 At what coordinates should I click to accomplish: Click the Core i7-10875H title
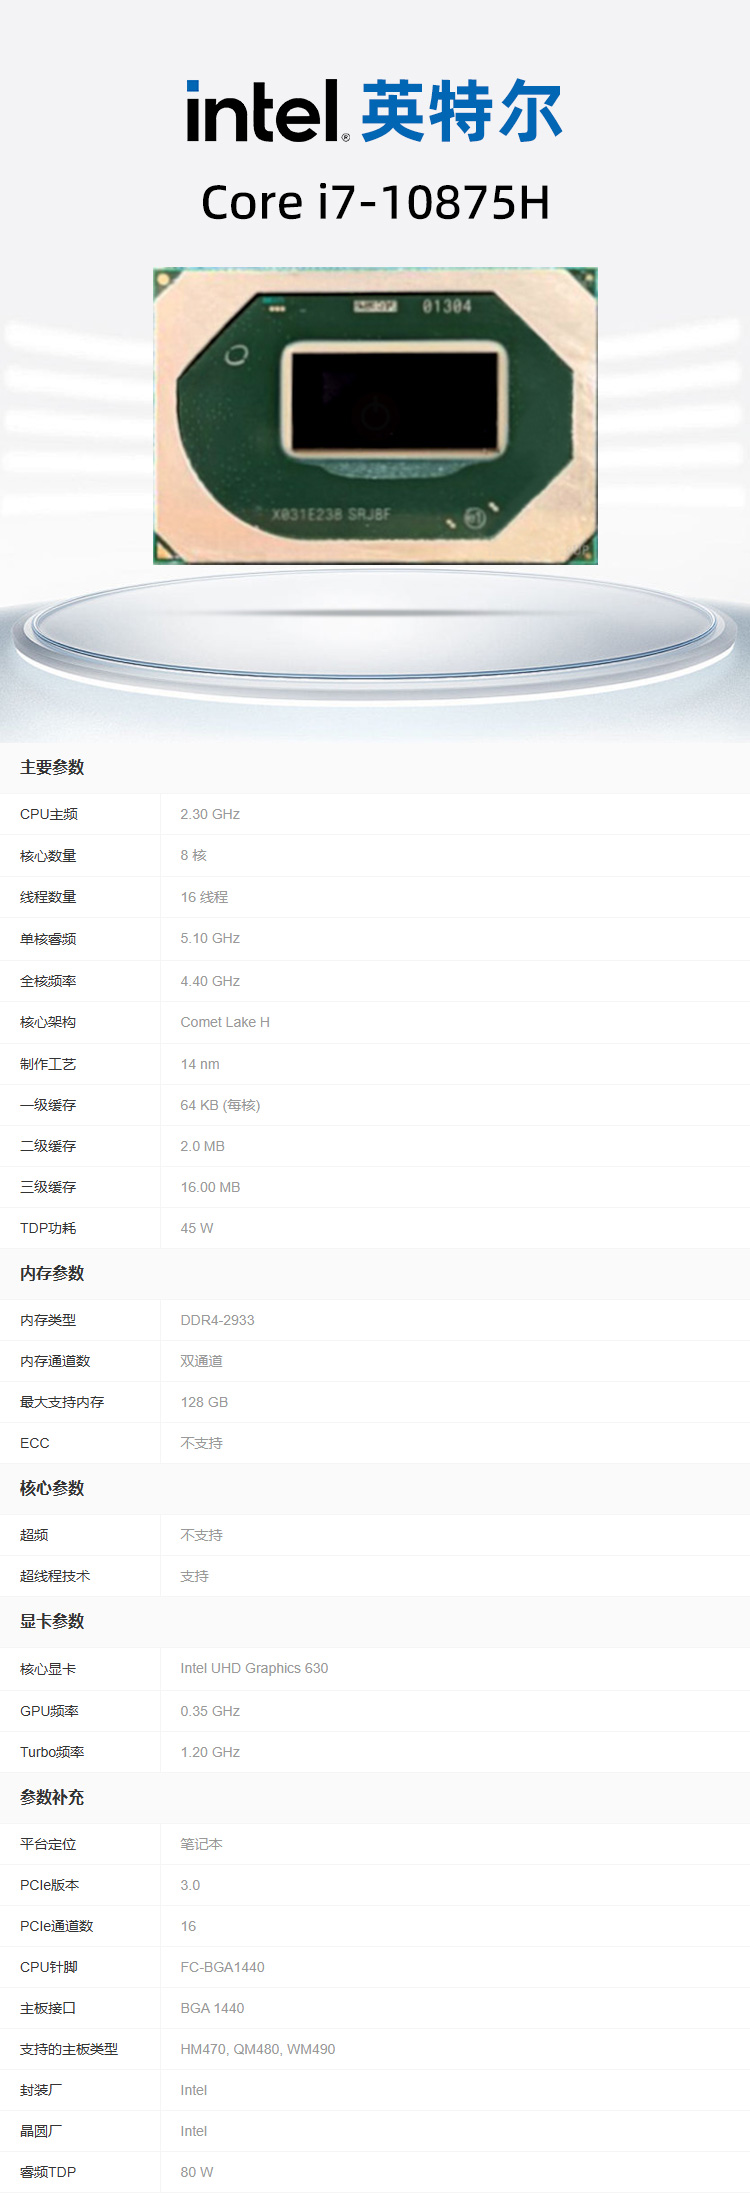click(375, 202)
